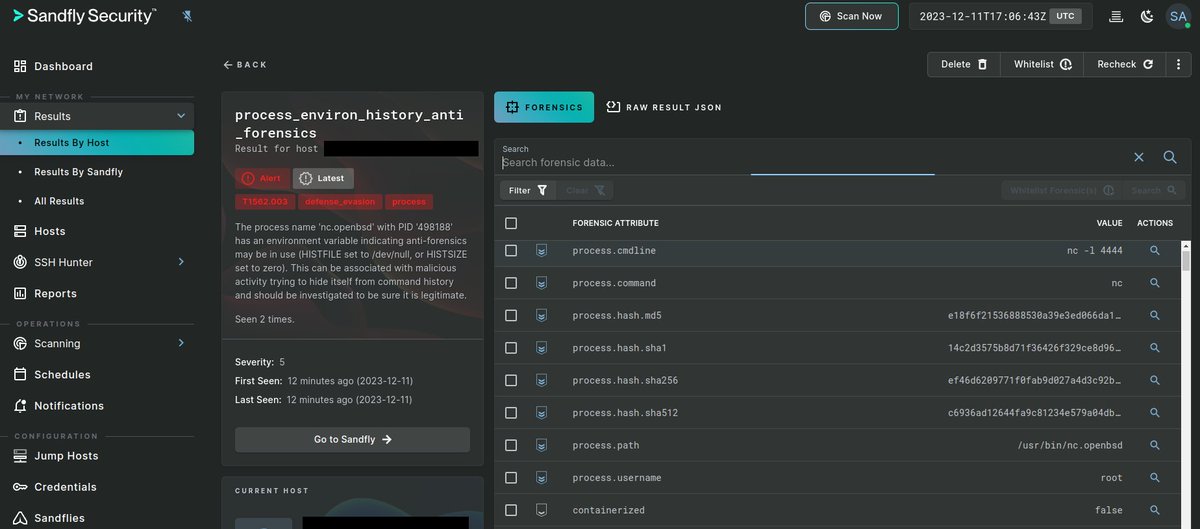The height and width of the screenshot is (529, 1200).
Task: Check the process.path row checkbox
Action: 511,445
